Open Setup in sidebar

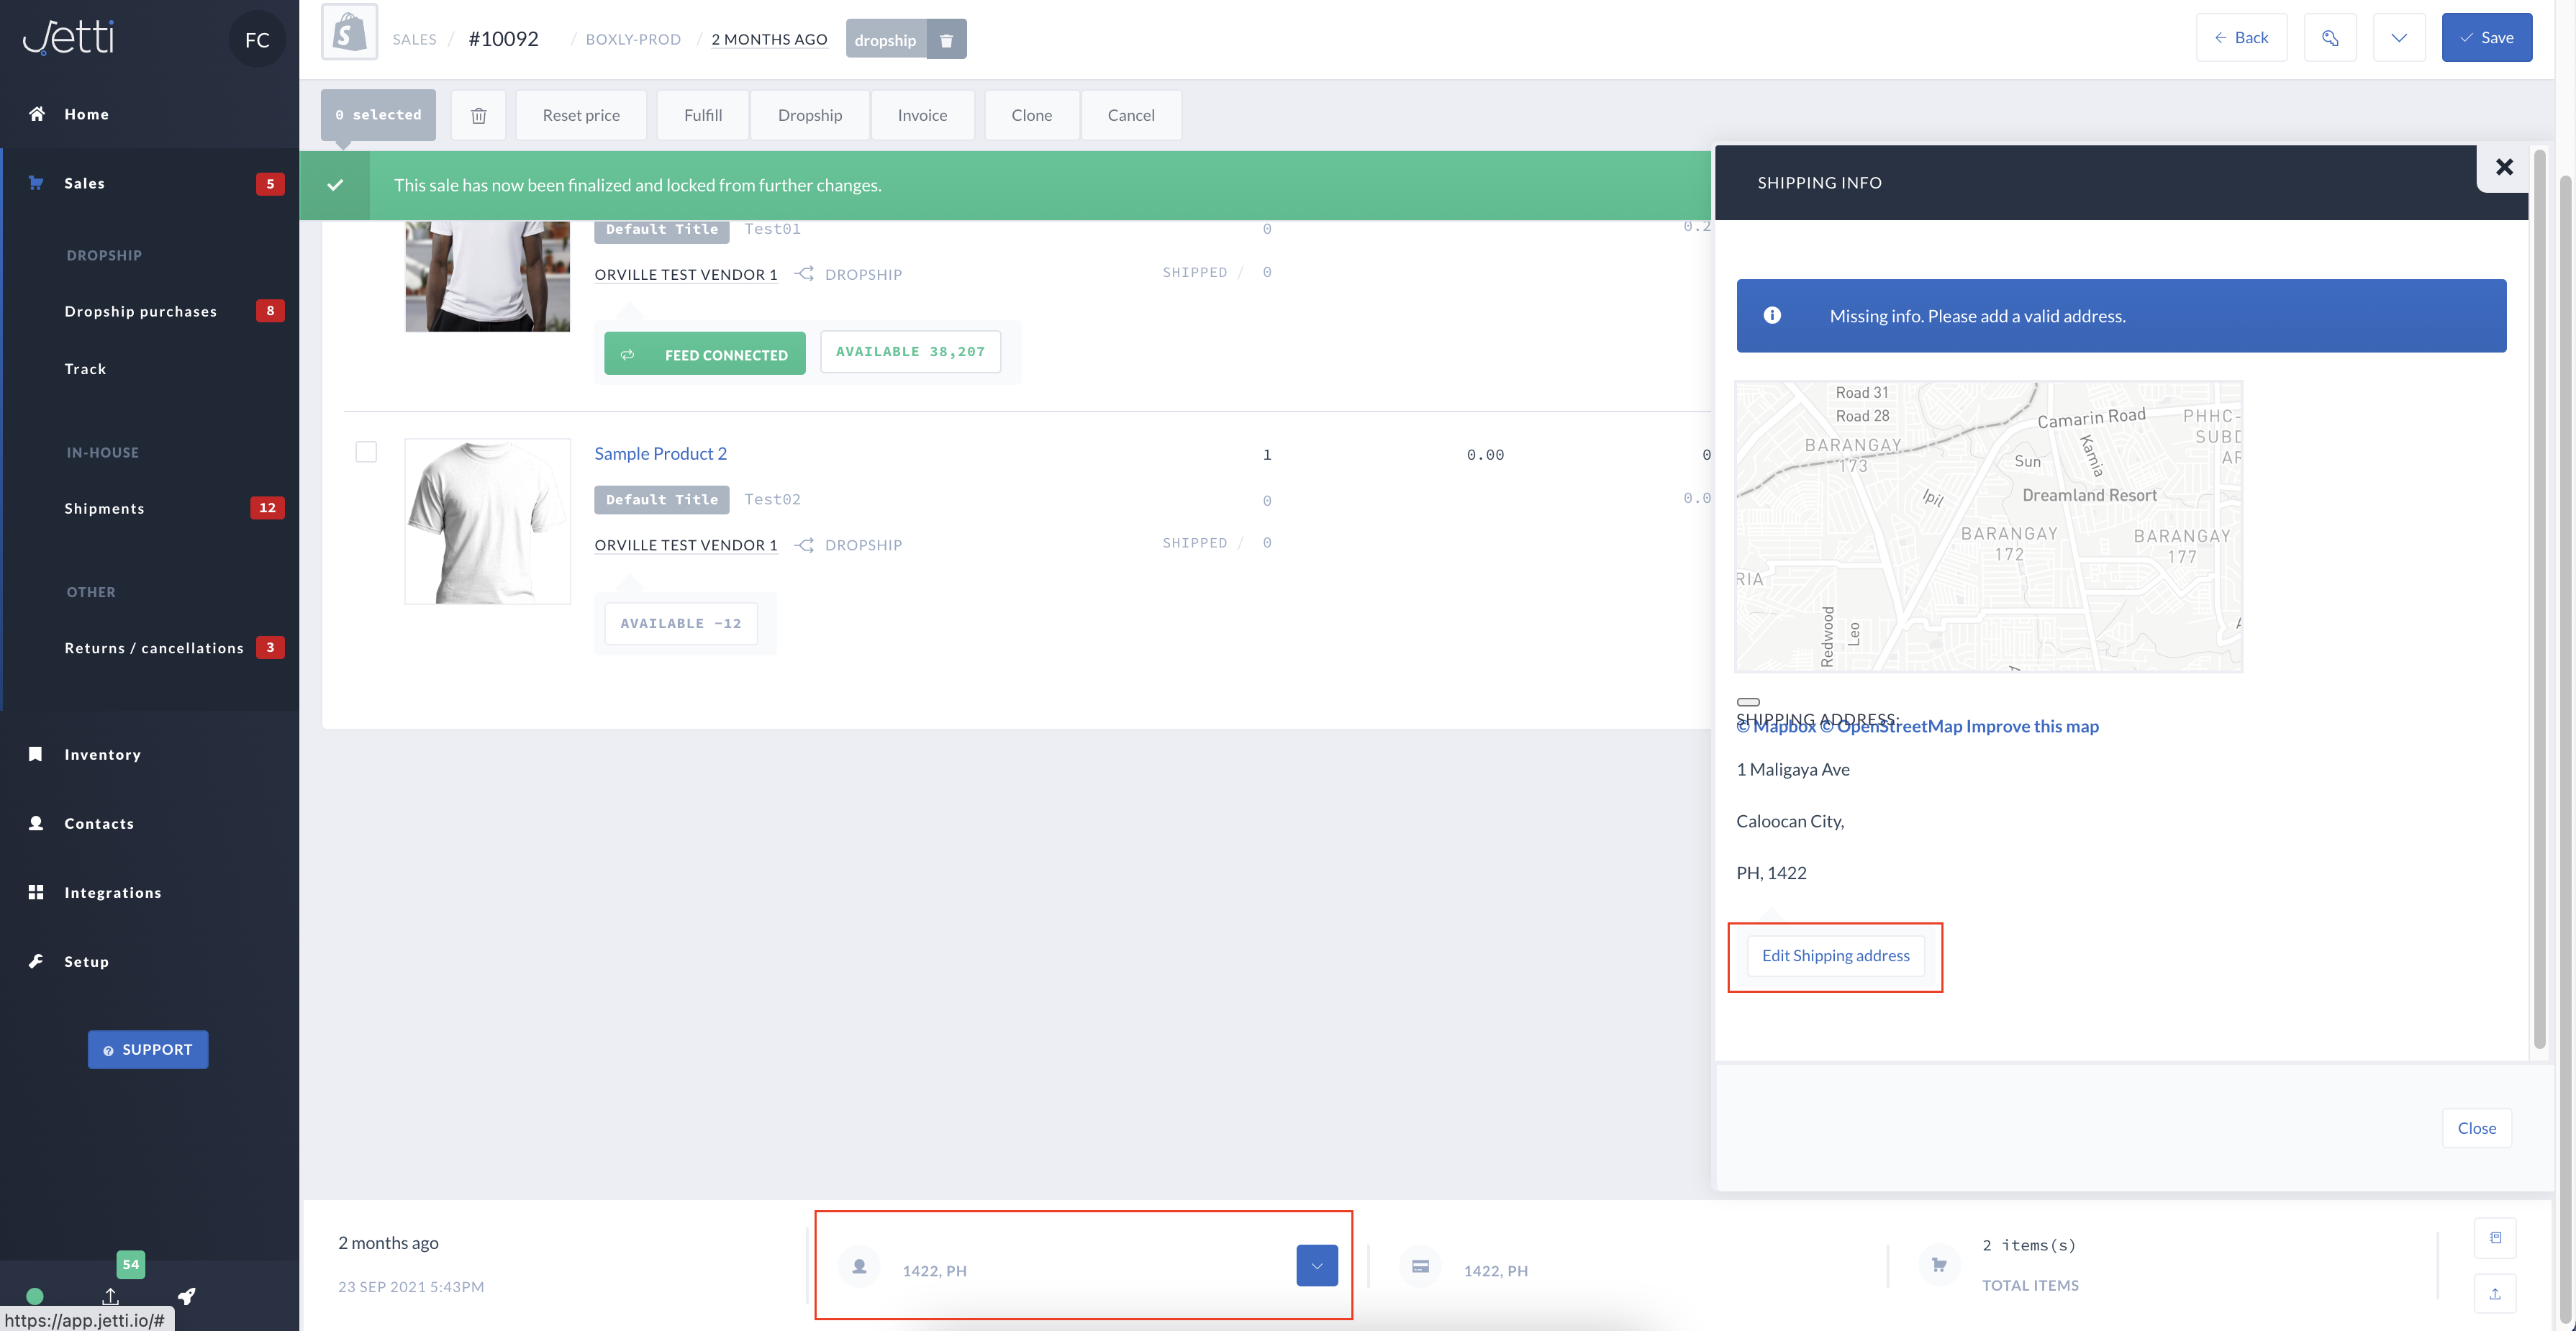87,961
